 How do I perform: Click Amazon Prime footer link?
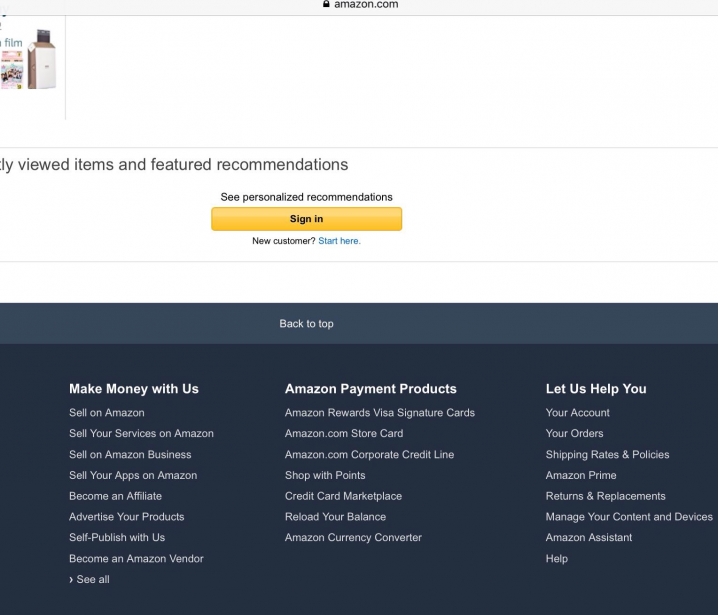point(580,475)
